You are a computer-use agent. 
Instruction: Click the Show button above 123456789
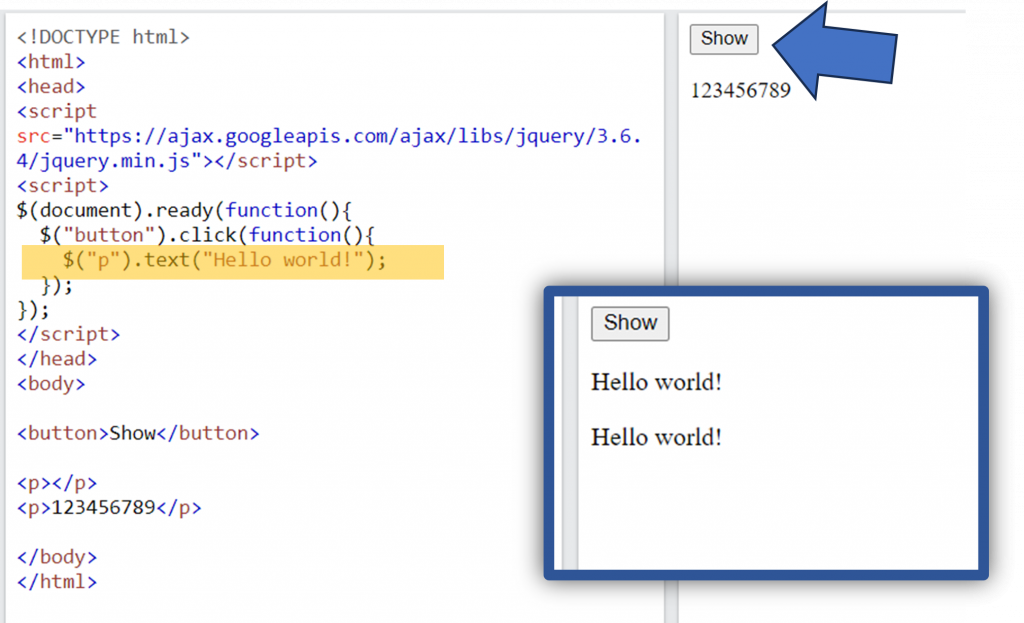[724, 39]
